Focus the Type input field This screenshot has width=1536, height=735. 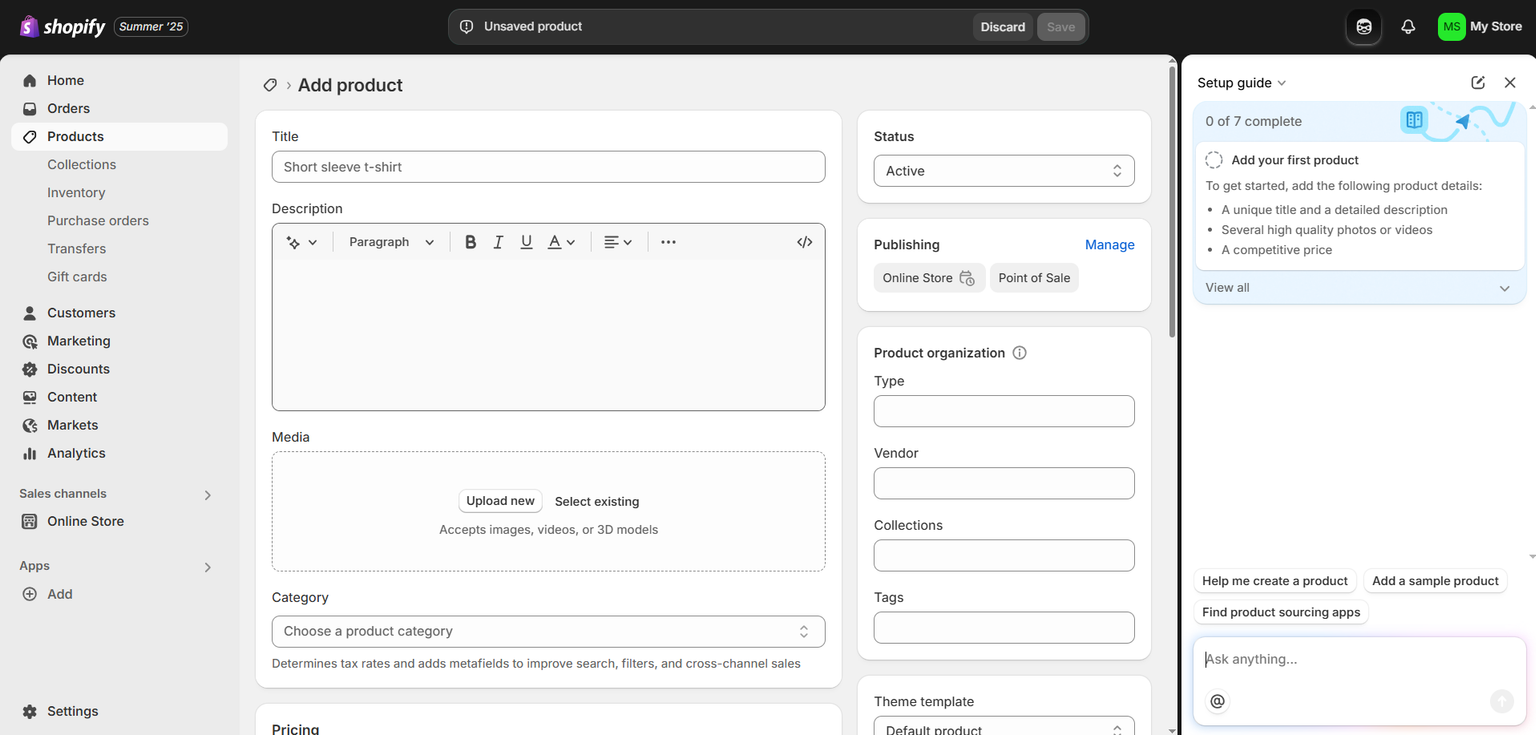[x=1004, y=411]
